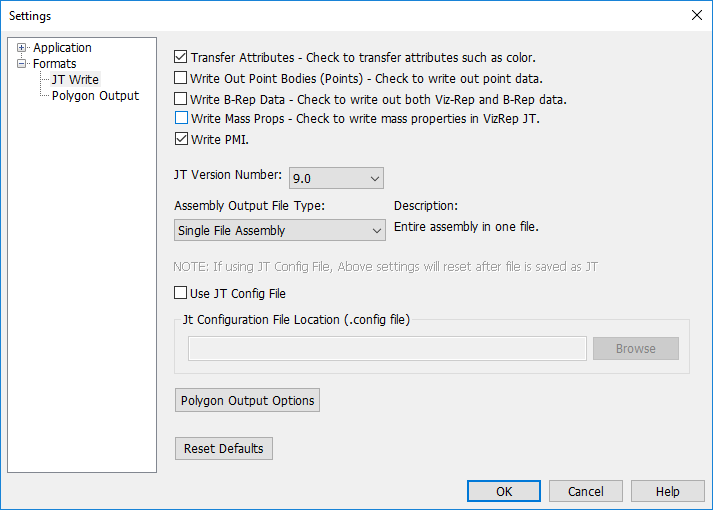
Task: Click the Cancel button
Action: [585, 491]
